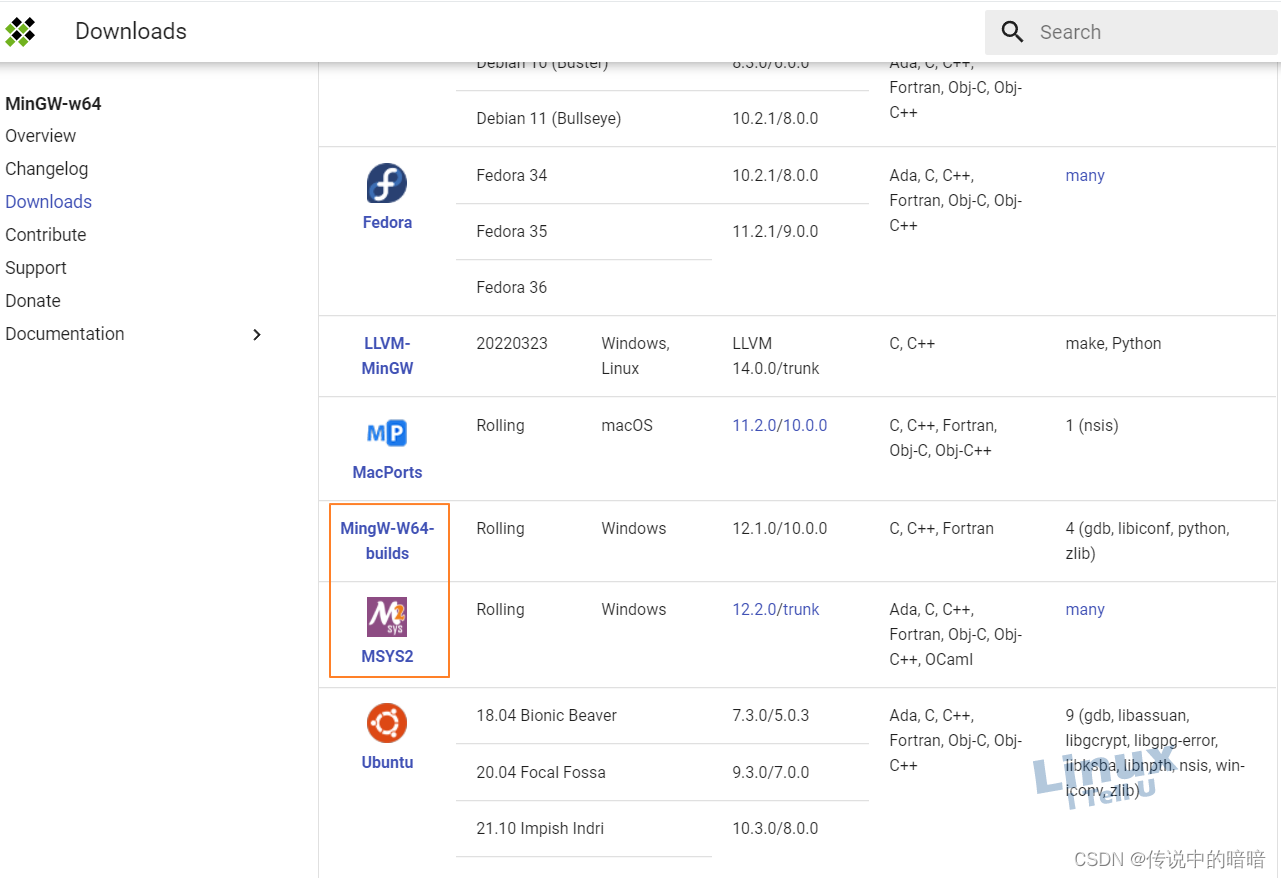Open the MacPorts text link
The height and width of the screenshot is (878, 1281).
387,472
